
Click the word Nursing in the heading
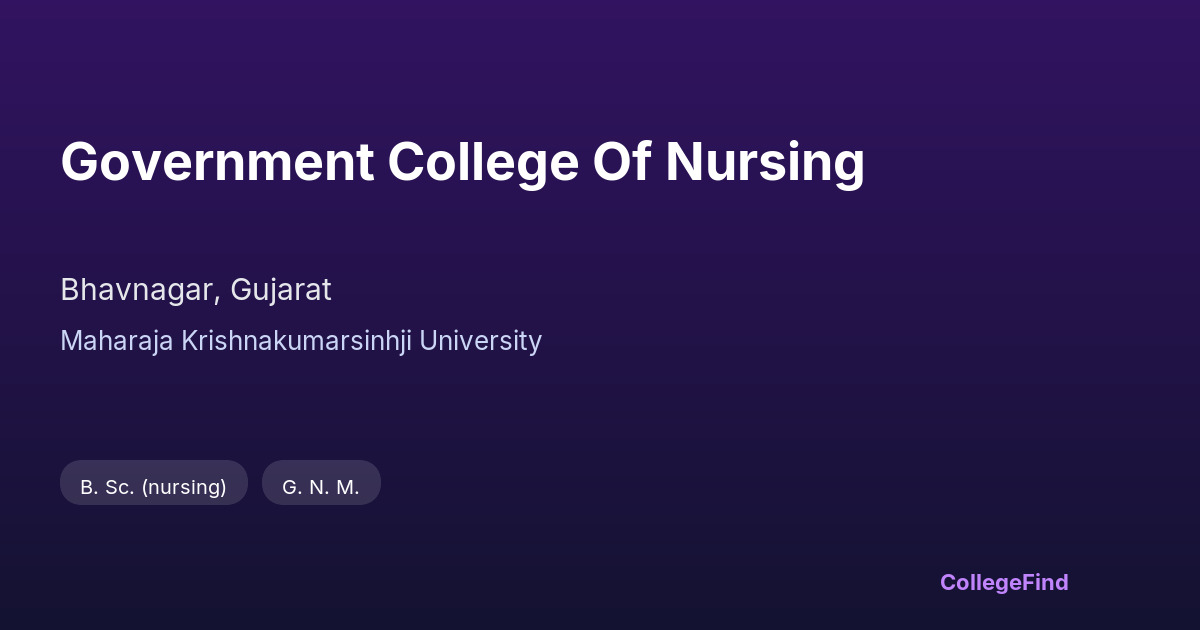765,162
